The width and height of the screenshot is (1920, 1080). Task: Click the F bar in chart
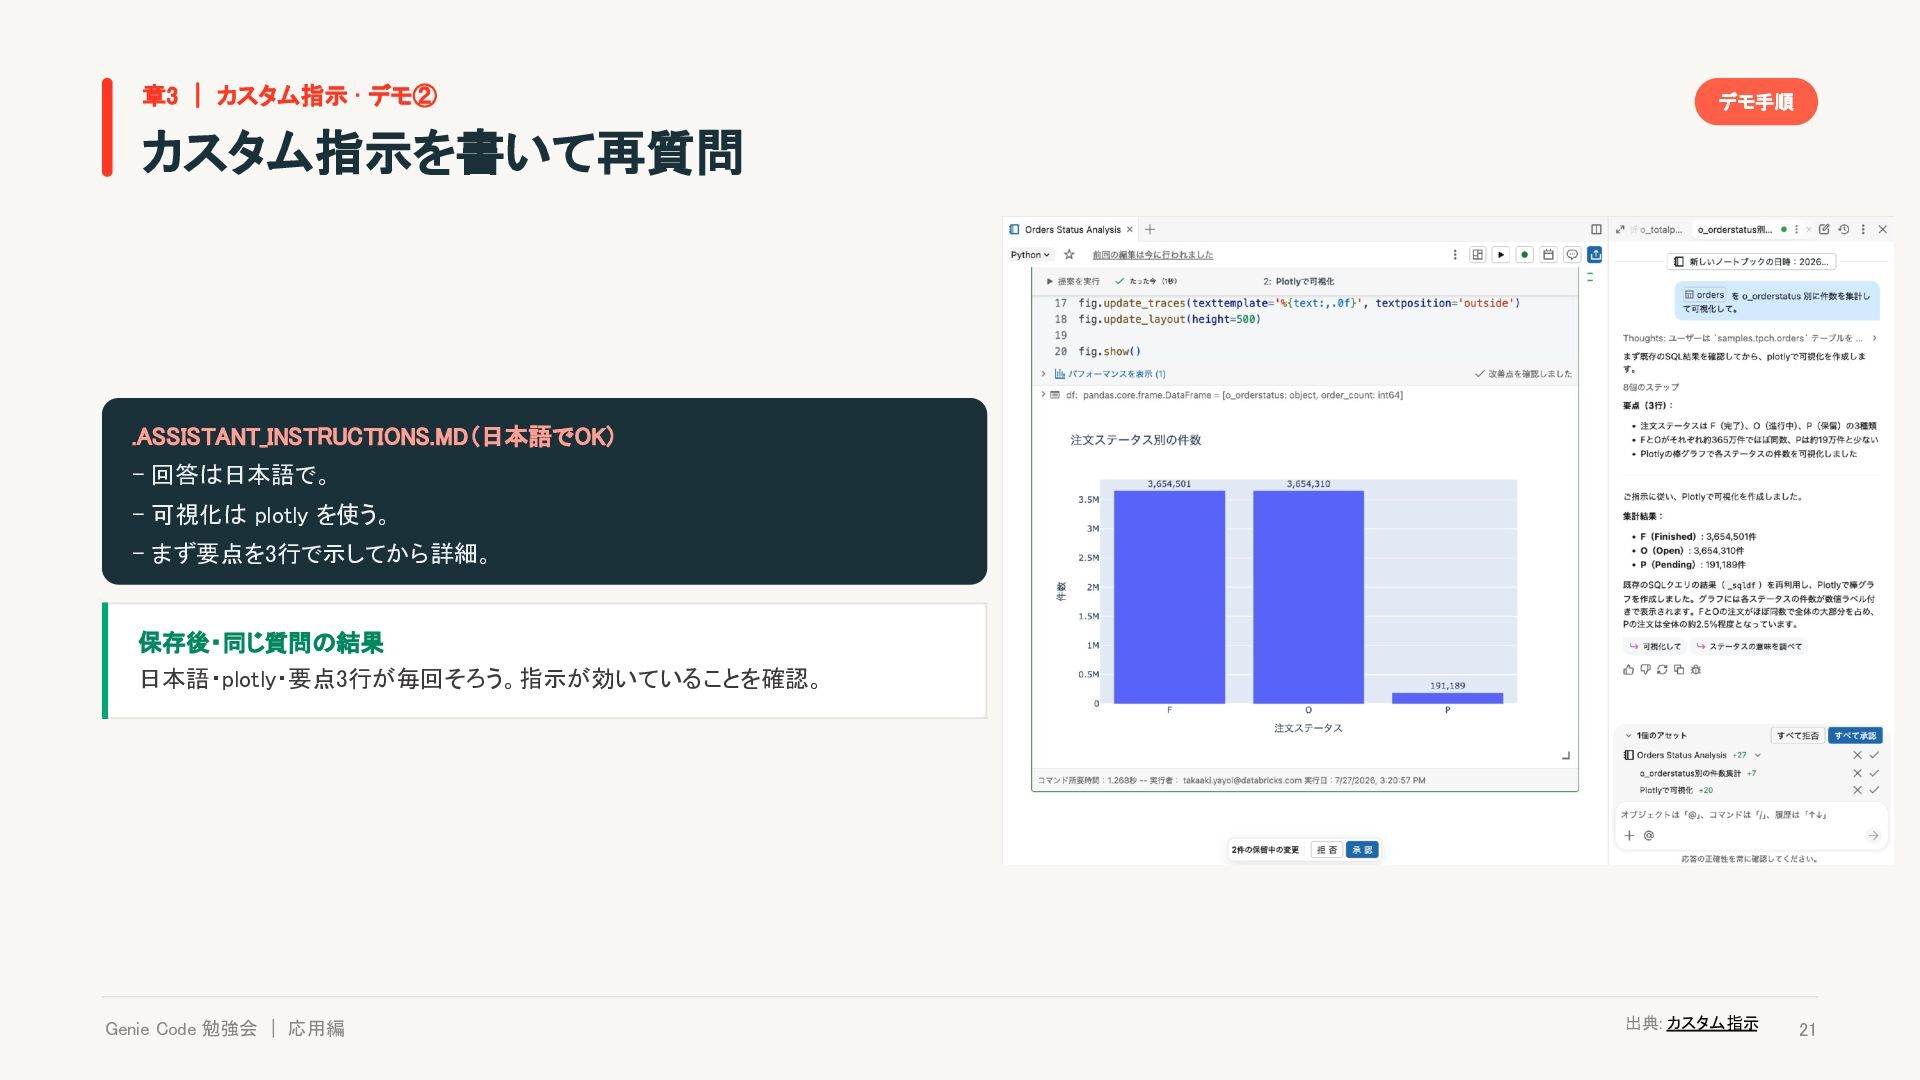[1169, 597]
